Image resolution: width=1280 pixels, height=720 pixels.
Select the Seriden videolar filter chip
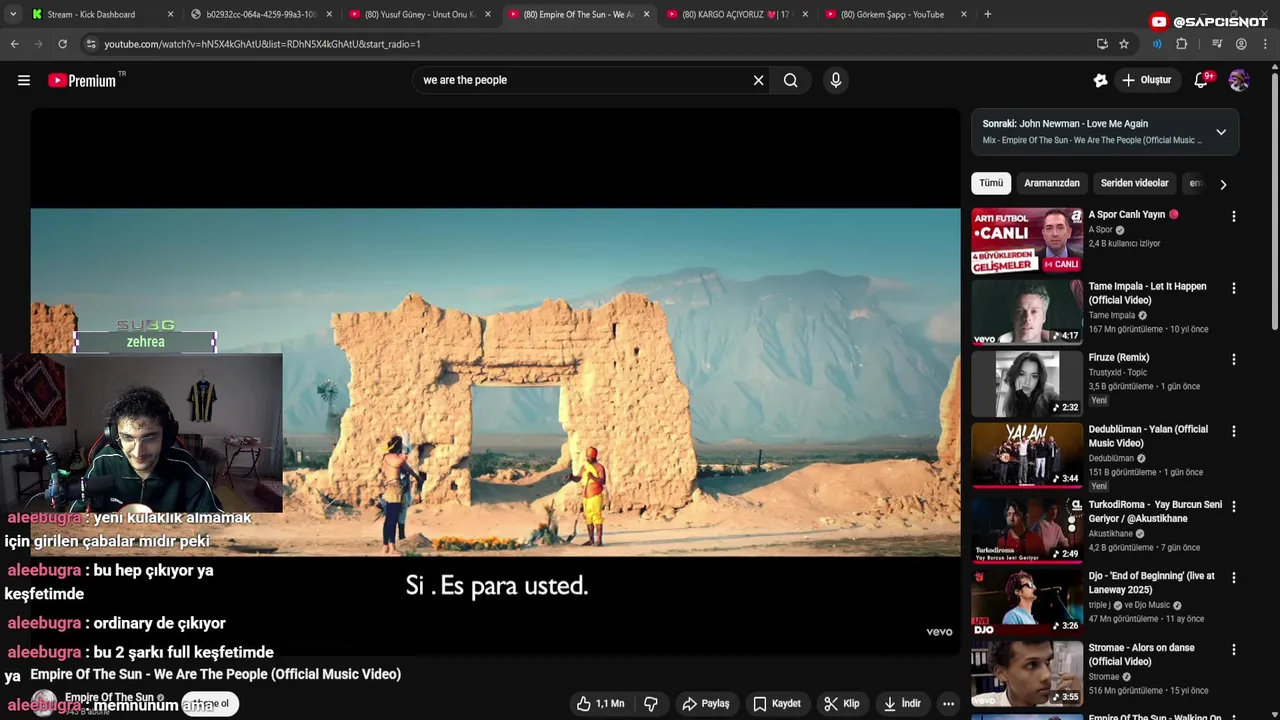coord(1134,183)
